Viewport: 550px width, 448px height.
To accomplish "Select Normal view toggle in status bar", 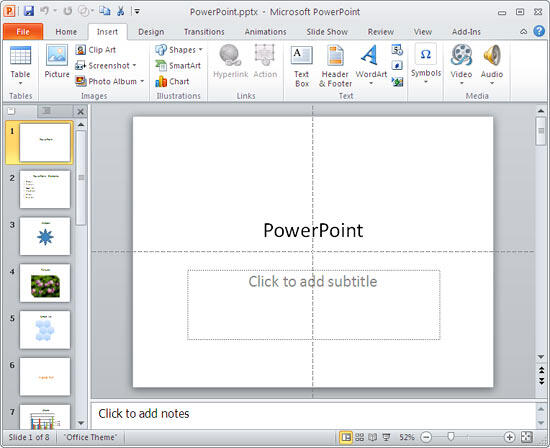I will [346, 437].
